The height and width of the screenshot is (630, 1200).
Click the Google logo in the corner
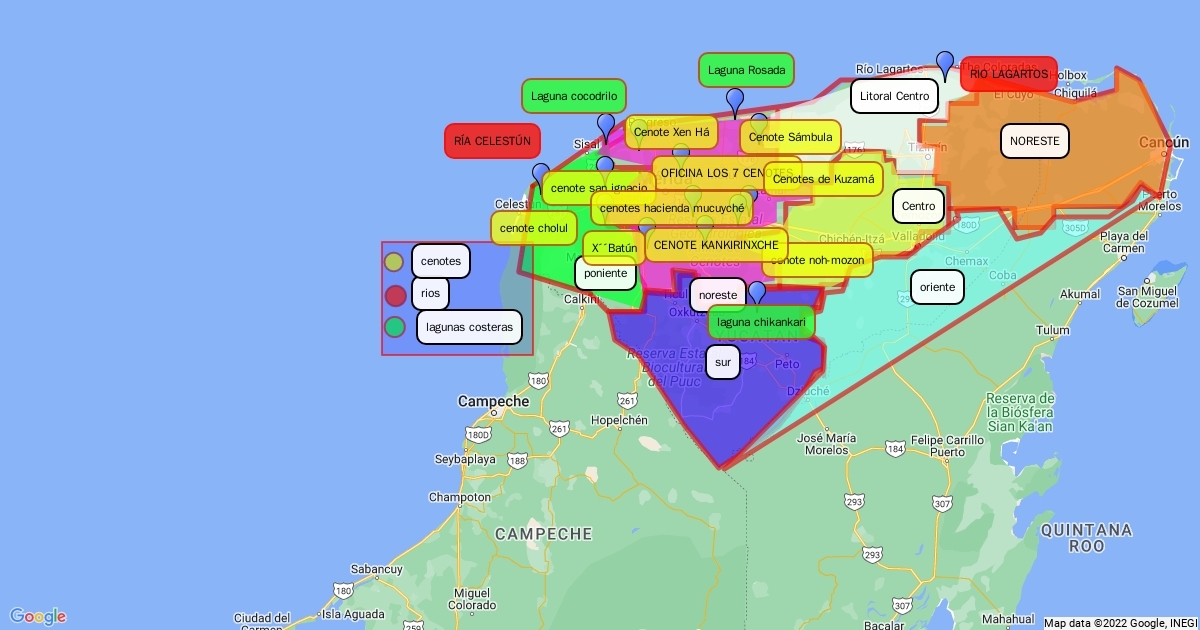click(x=38, y=616)
